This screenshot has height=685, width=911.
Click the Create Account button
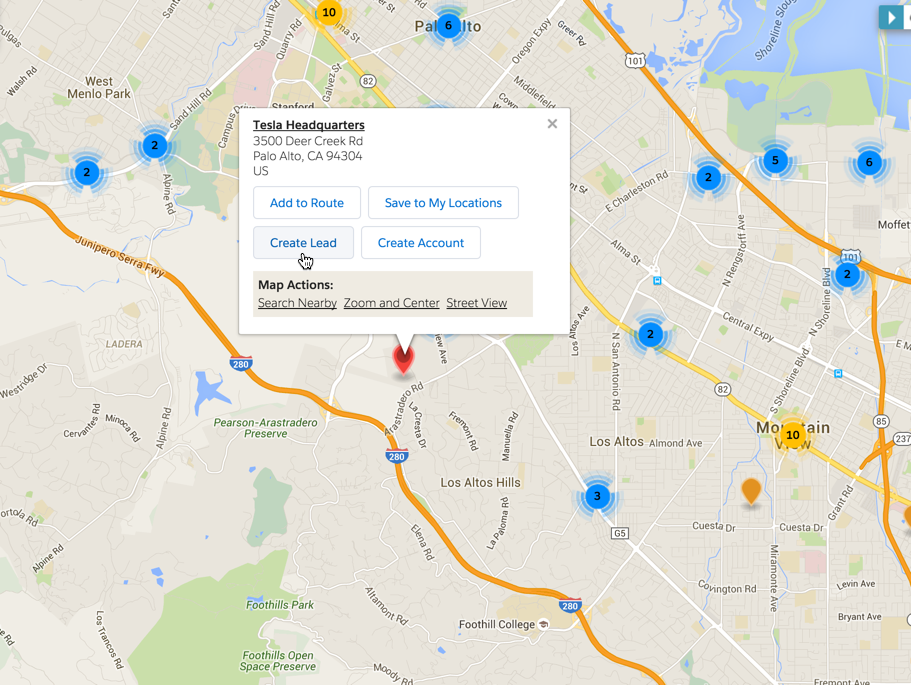(x=421, y=243)
